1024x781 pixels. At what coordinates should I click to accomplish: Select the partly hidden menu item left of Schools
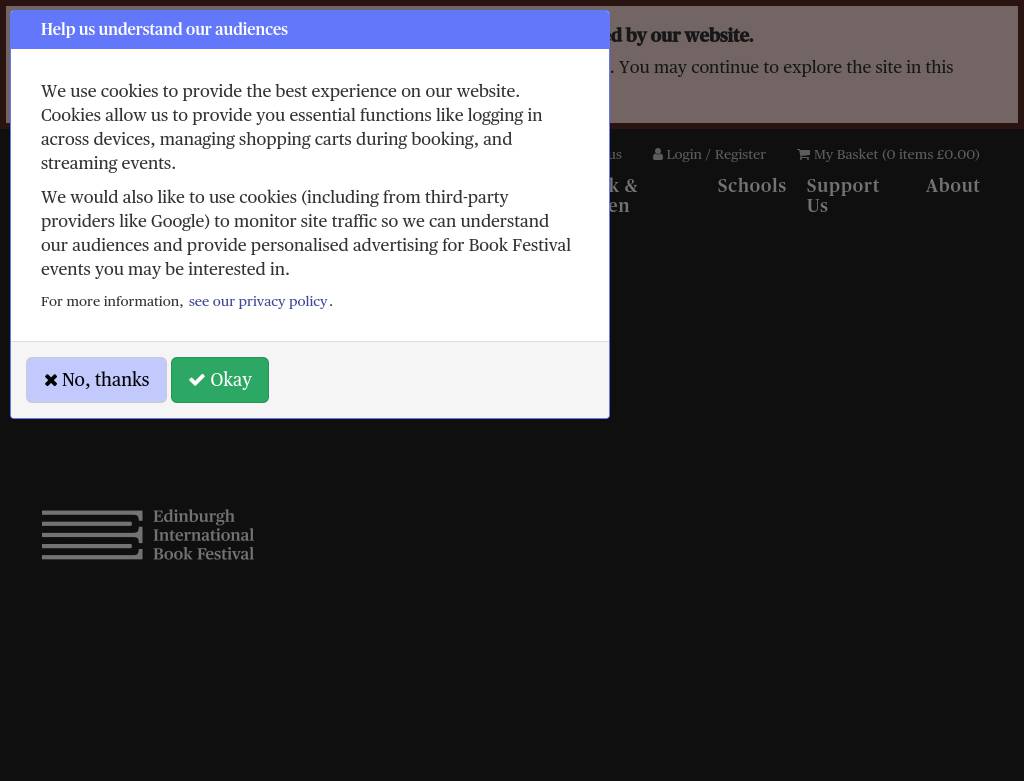pos(622,196)
